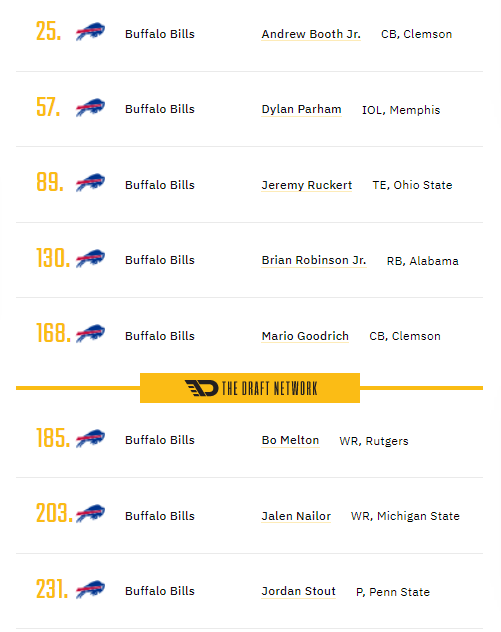Select Bills logo on pick 89 row
The height and width of the screenshot is (632, 501).
90,183
